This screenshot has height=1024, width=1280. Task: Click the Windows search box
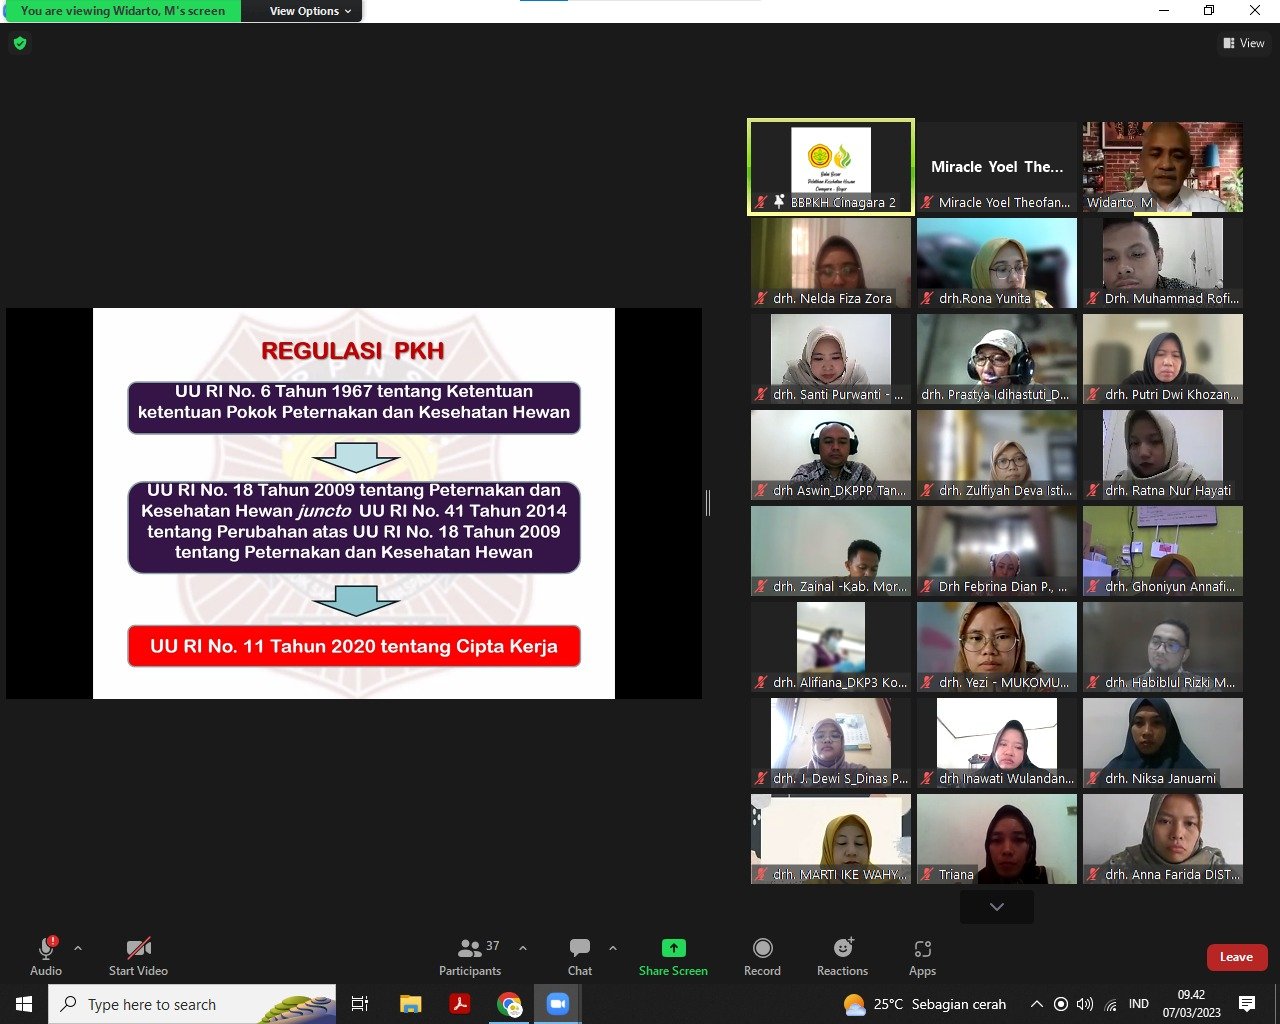(x=192, y=1004)
